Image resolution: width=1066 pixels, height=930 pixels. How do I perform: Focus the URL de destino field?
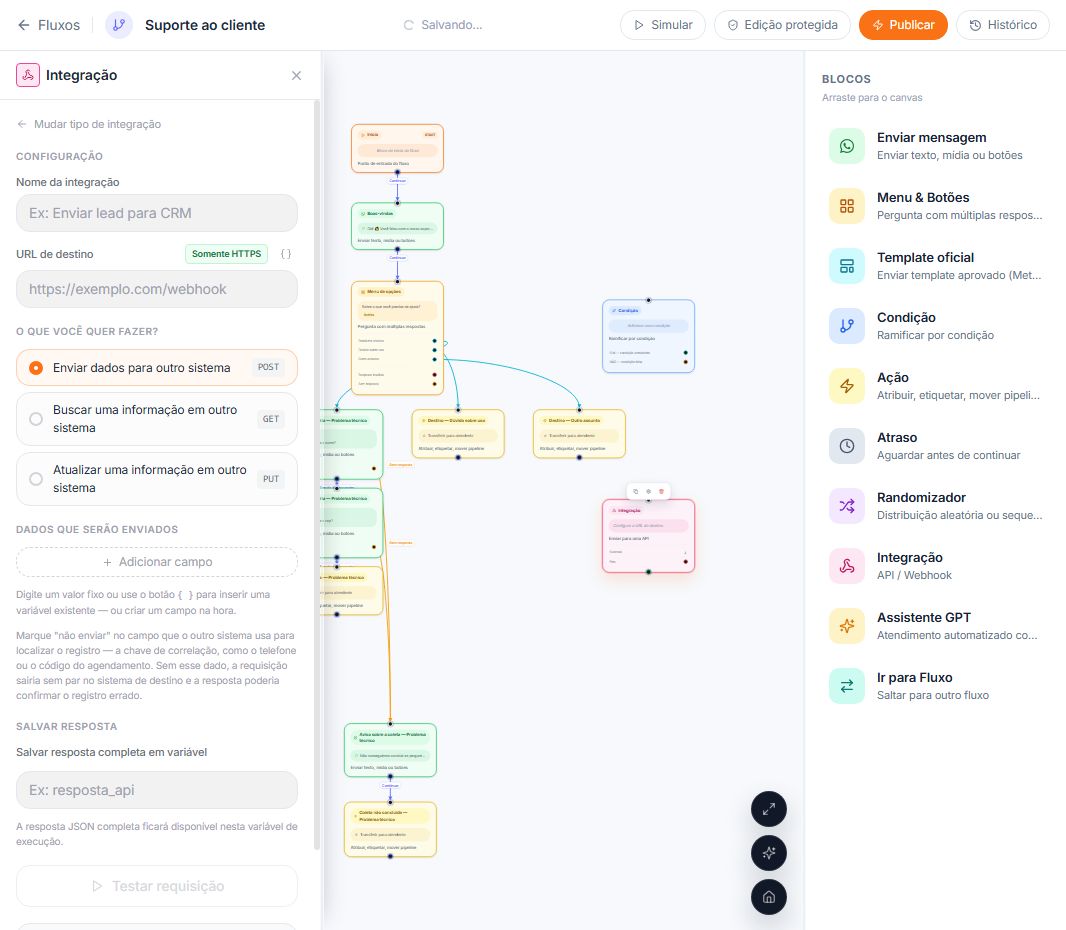pyautogui.click(x=157, y=290)
